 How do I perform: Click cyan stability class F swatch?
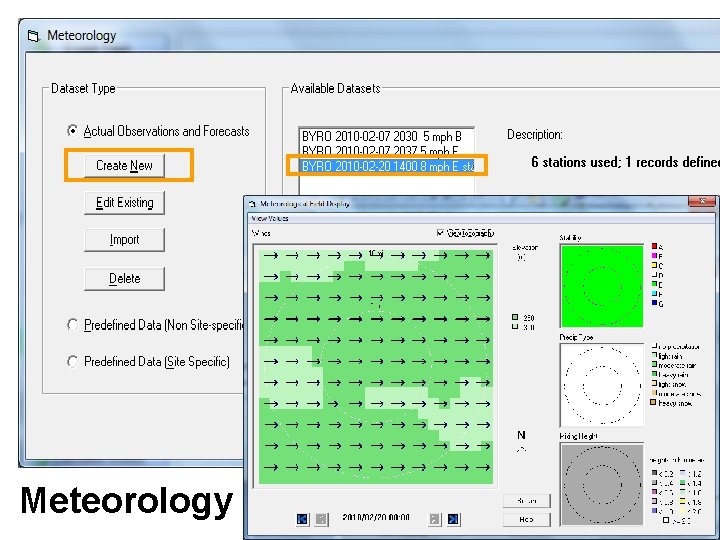pos(655,293)
